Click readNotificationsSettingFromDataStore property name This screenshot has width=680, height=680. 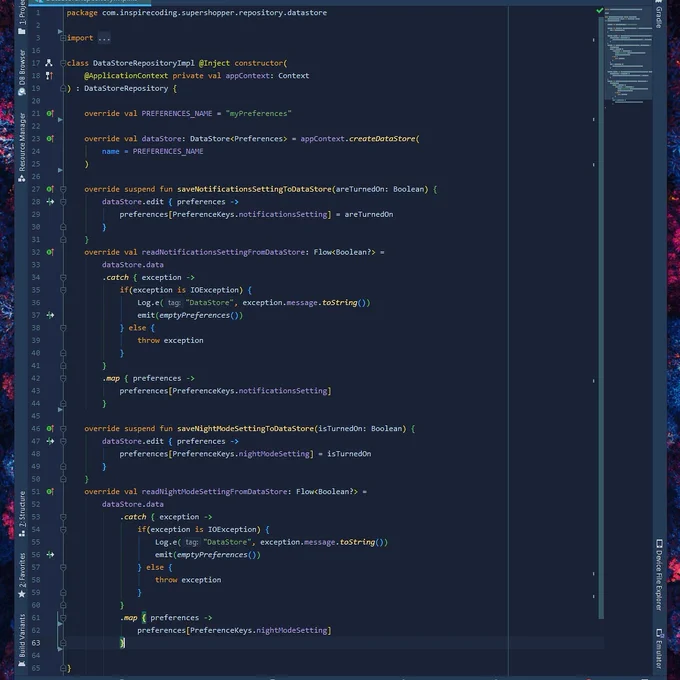pyautogui.click(x=223, y=252)
